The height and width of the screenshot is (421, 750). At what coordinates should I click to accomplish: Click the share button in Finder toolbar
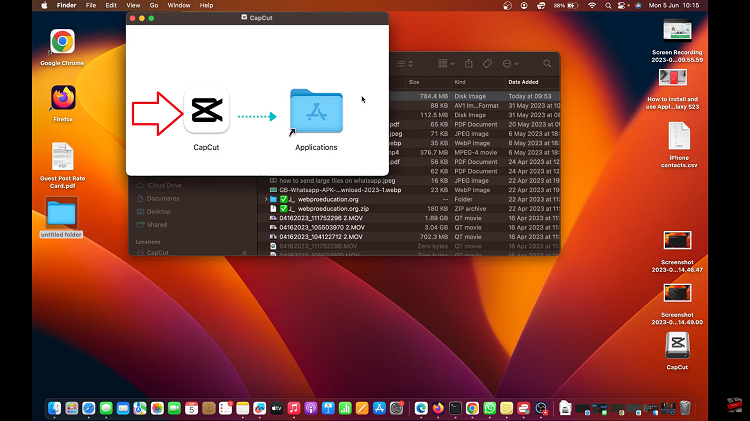[469, 64]
